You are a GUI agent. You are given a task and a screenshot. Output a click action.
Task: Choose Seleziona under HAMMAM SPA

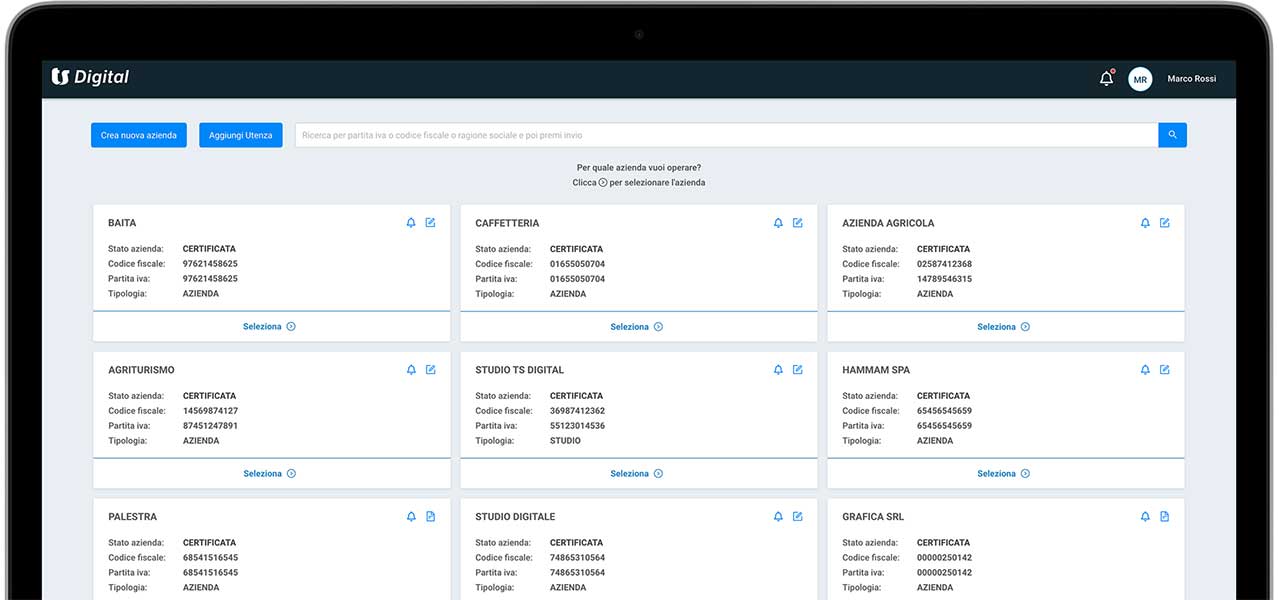pyautogui.click(x=1003, y=474)
